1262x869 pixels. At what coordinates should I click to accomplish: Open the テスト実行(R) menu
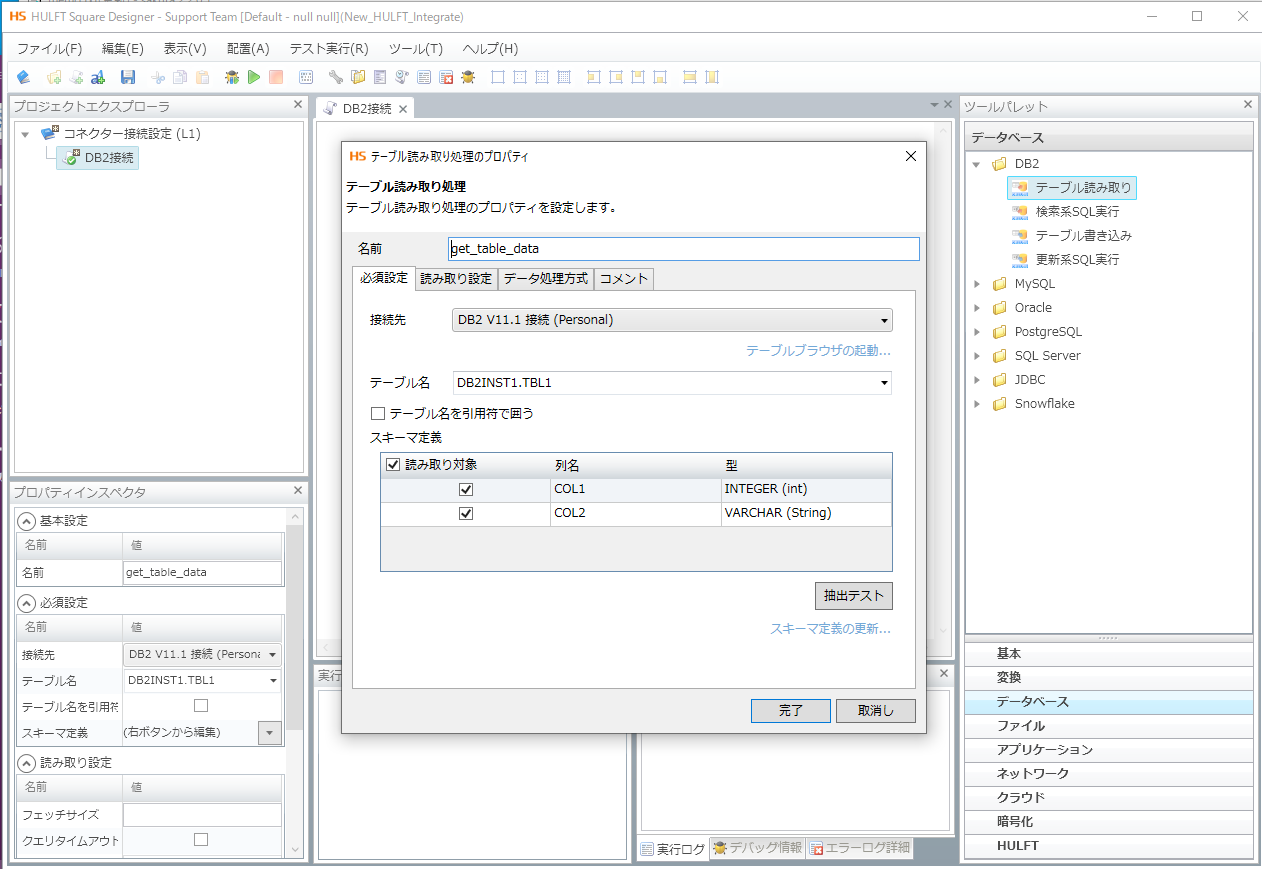pyautogui.click(x=329, y=48)
